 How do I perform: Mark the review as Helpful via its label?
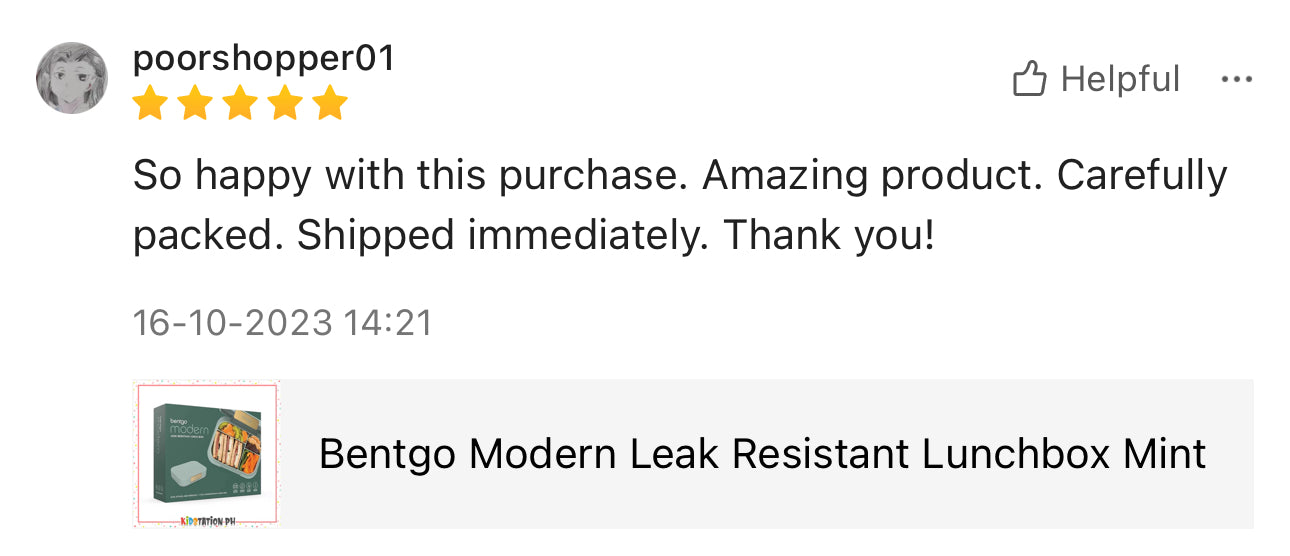(x=1120, y=79)
